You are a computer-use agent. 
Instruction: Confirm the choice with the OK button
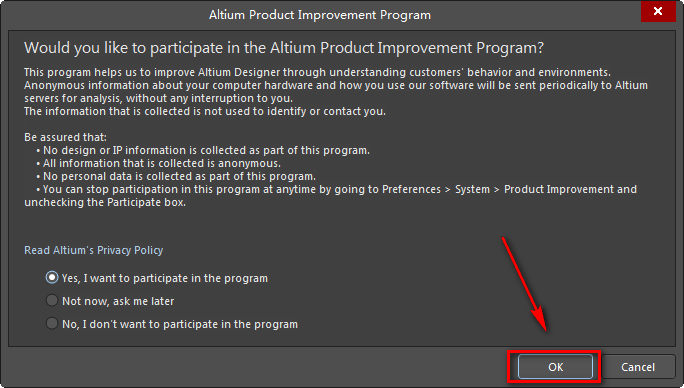click(555, 367)
